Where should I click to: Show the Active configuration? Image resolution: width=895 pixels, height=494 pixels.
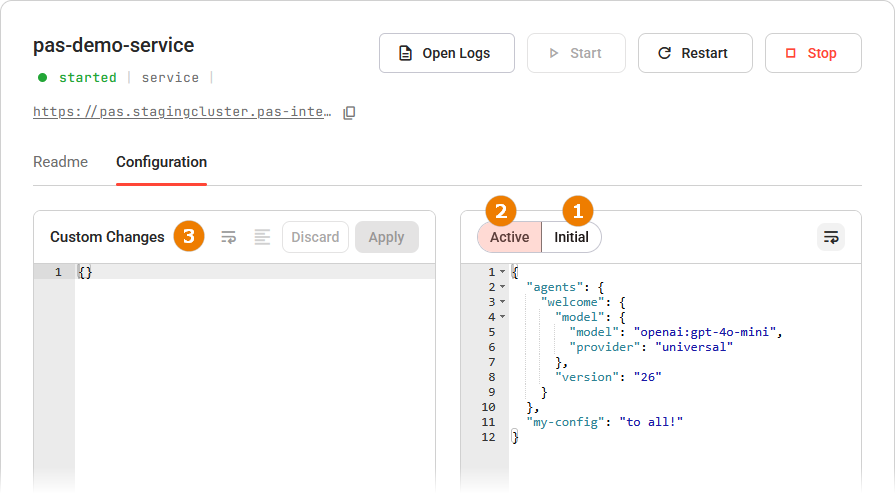(510, 237)
